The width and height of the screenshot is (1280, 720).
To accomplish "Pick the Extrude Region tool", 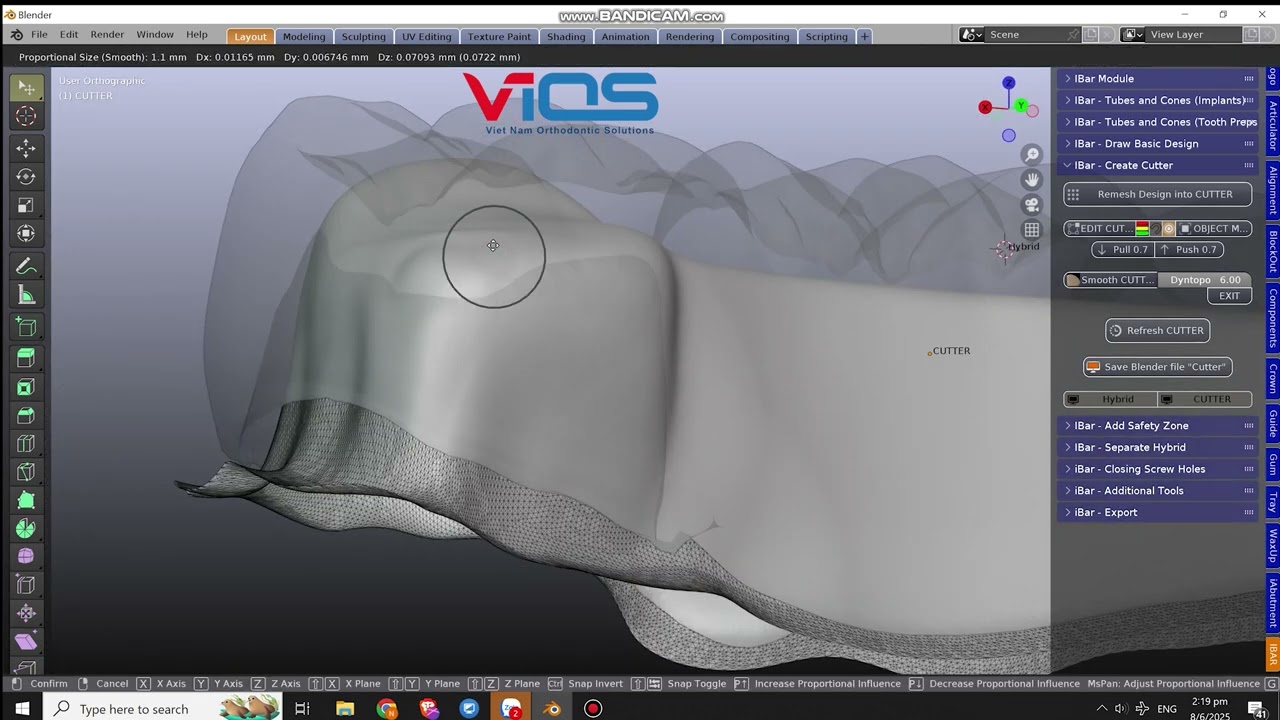I will click(27, 358).
